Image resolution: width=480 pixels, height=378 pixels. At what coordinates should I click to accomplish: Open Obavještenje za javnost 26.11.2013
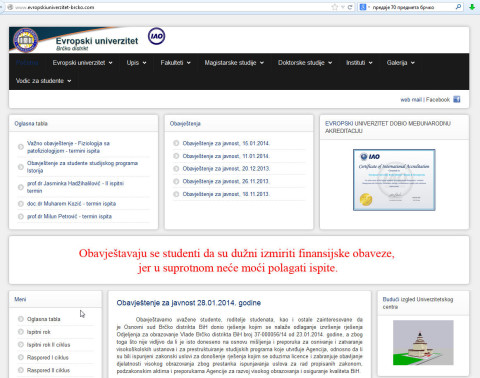[x=226, y=181]
